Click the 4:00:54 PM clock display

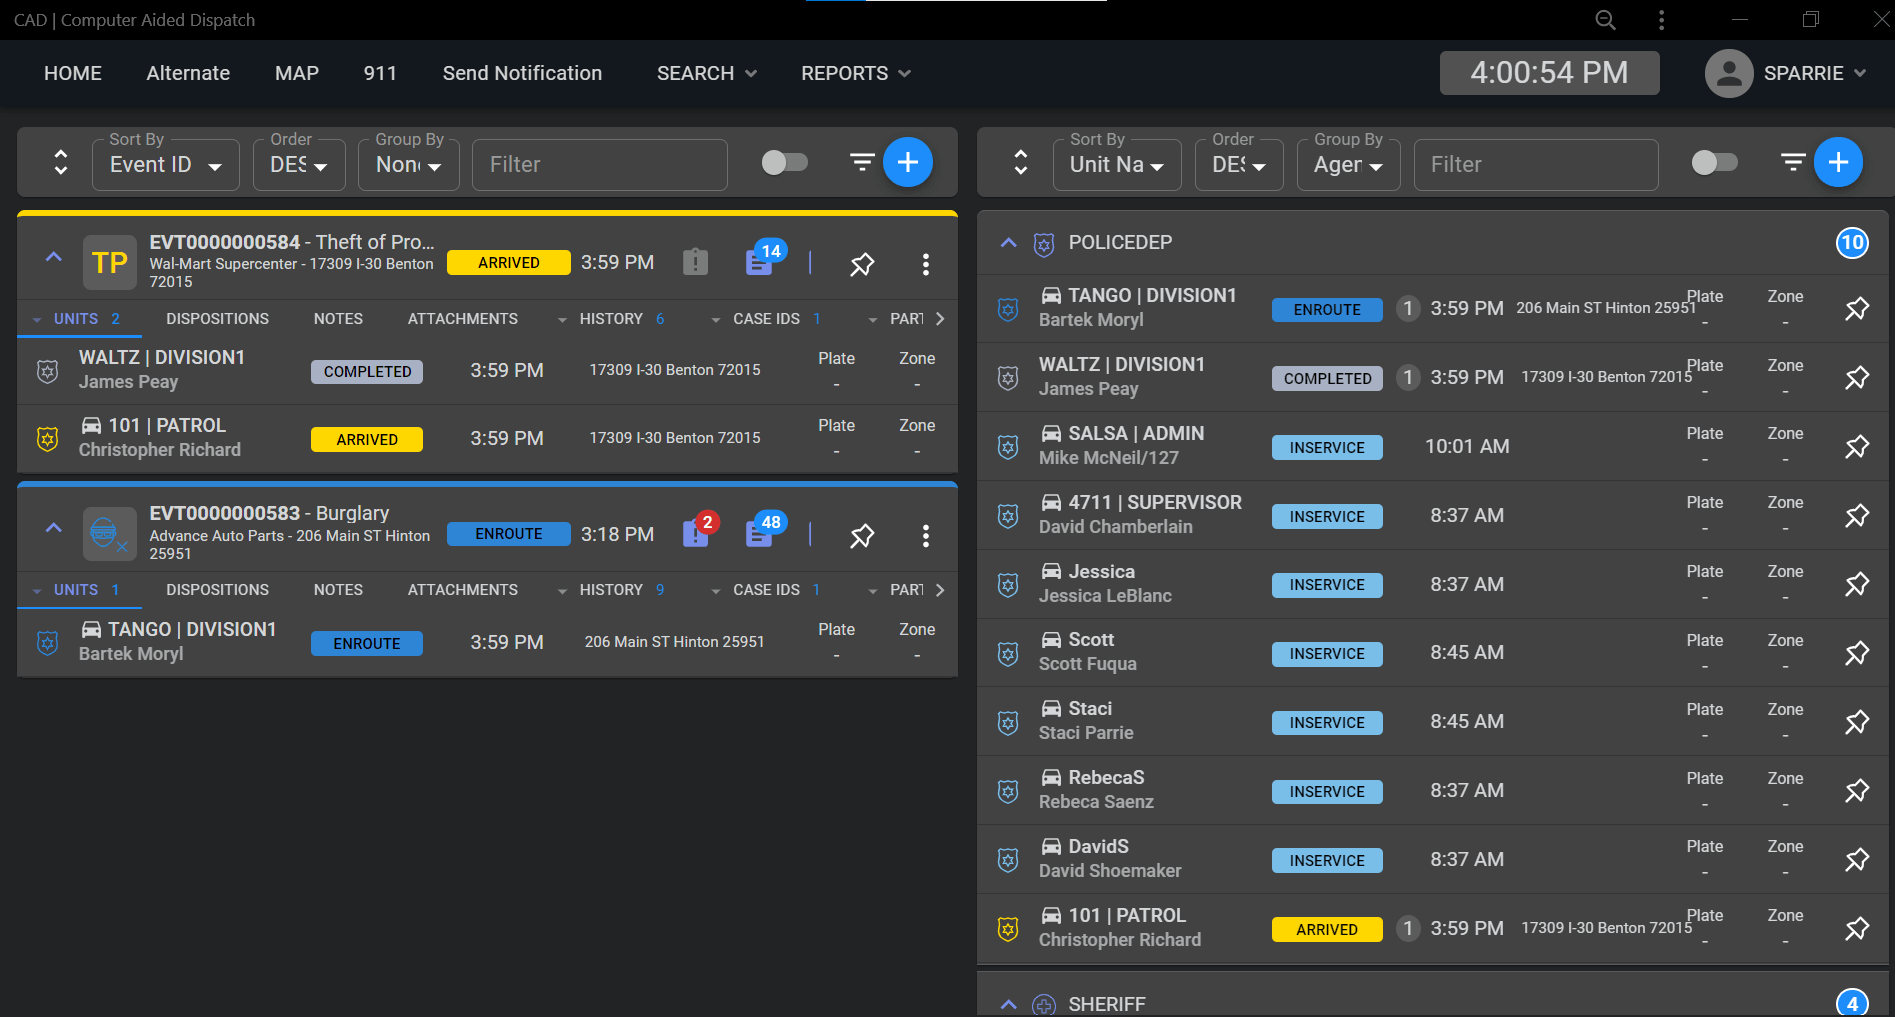pos(1549,73)
